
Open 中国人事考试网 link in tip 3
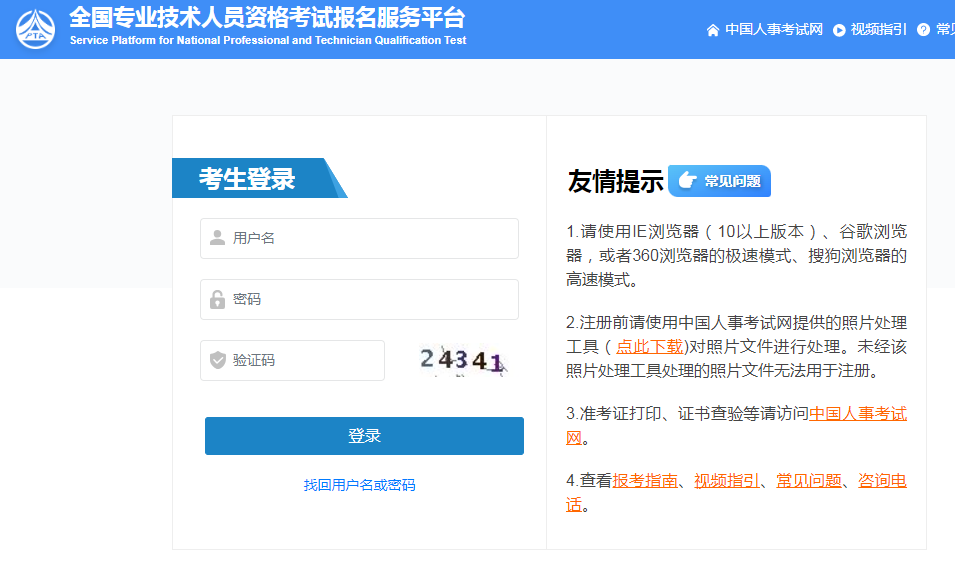point(858,414)
